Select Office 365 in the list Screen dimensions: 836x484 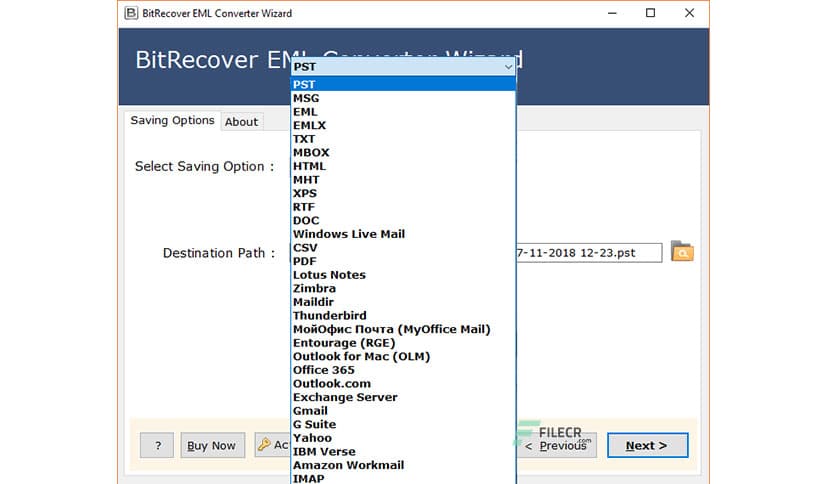point(404,370)
